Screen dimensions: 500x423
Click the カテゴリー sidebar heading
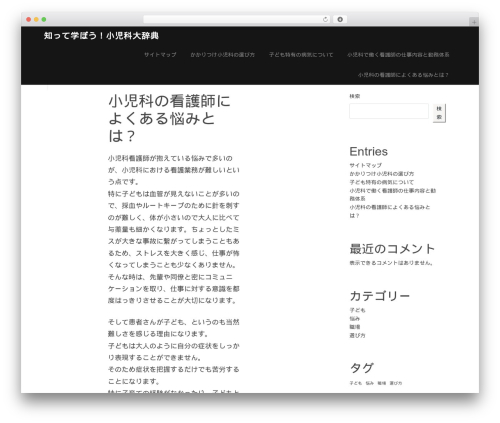coord(380,296)
